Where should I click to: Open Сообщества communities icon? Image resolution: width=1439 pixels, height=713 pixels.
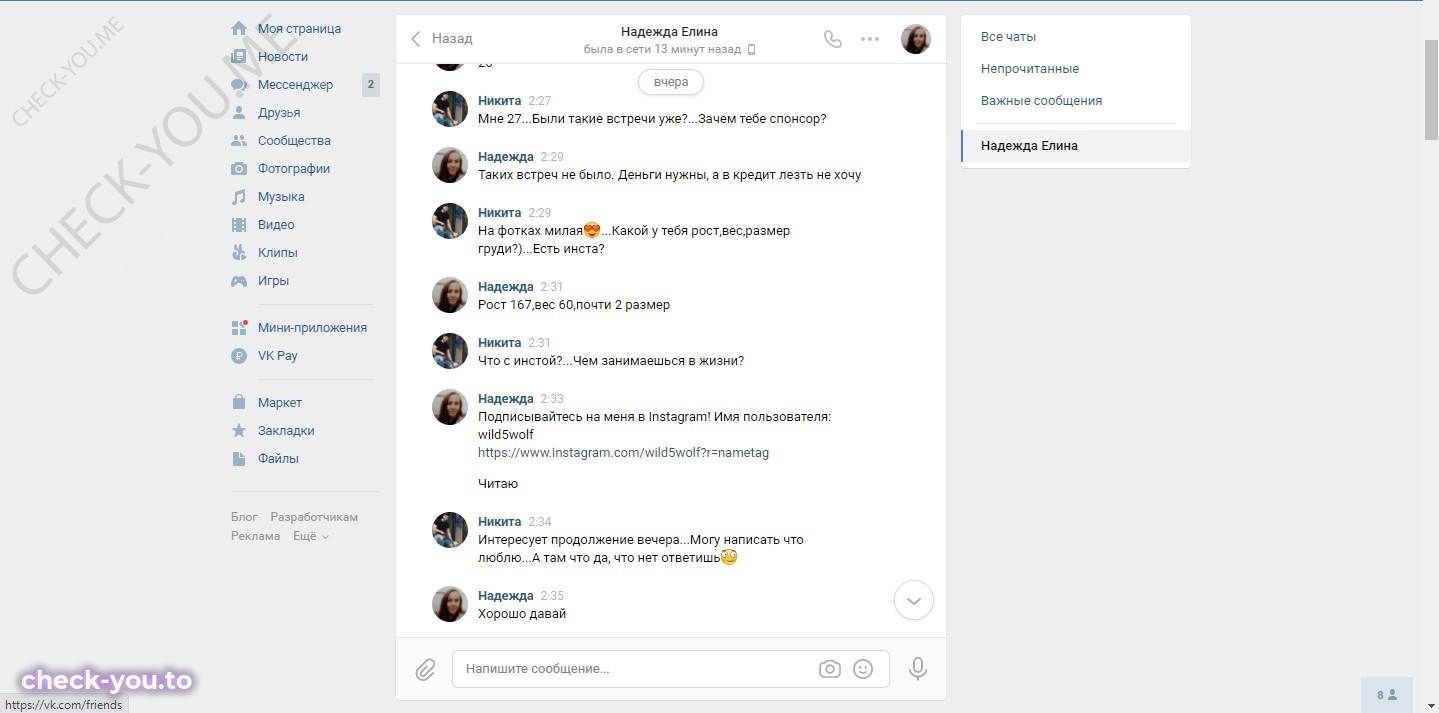coord(239,141)
